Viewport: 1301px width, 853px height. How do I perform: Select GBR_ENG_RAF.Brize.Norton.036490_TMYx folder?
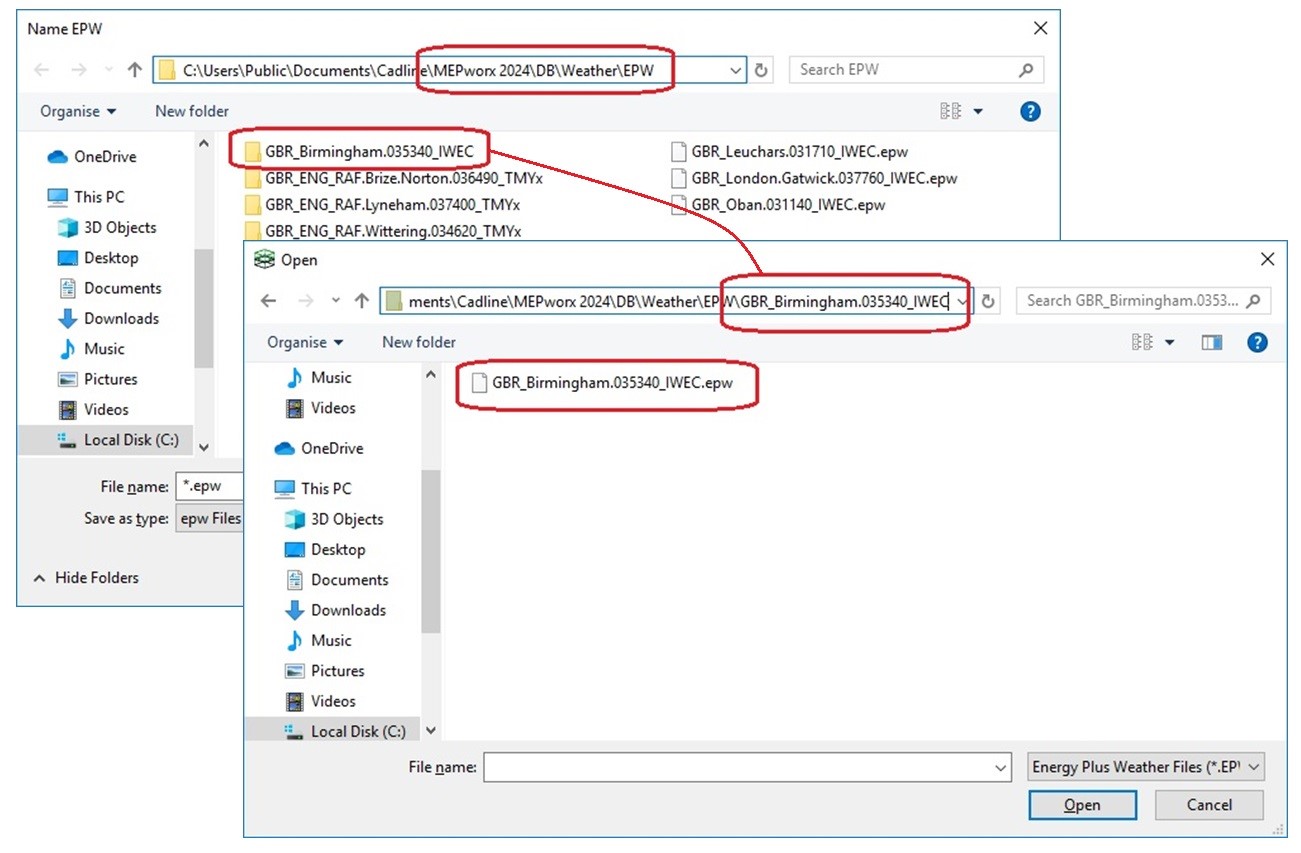coord(393,178)
